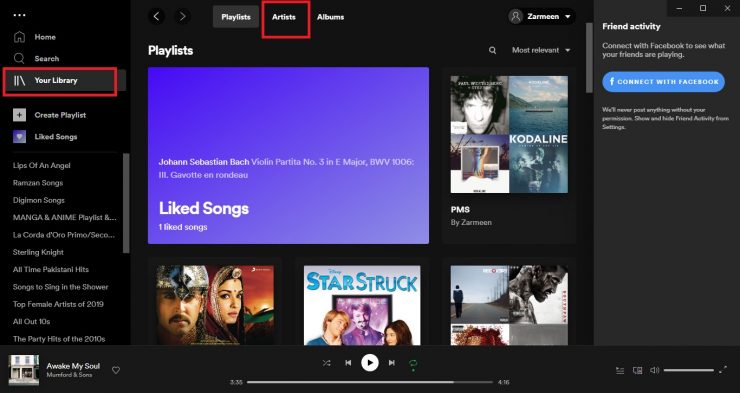Open Songs to Sing in the Shower
This screenshot has width=740, height=393.
(x=60, y=287)
